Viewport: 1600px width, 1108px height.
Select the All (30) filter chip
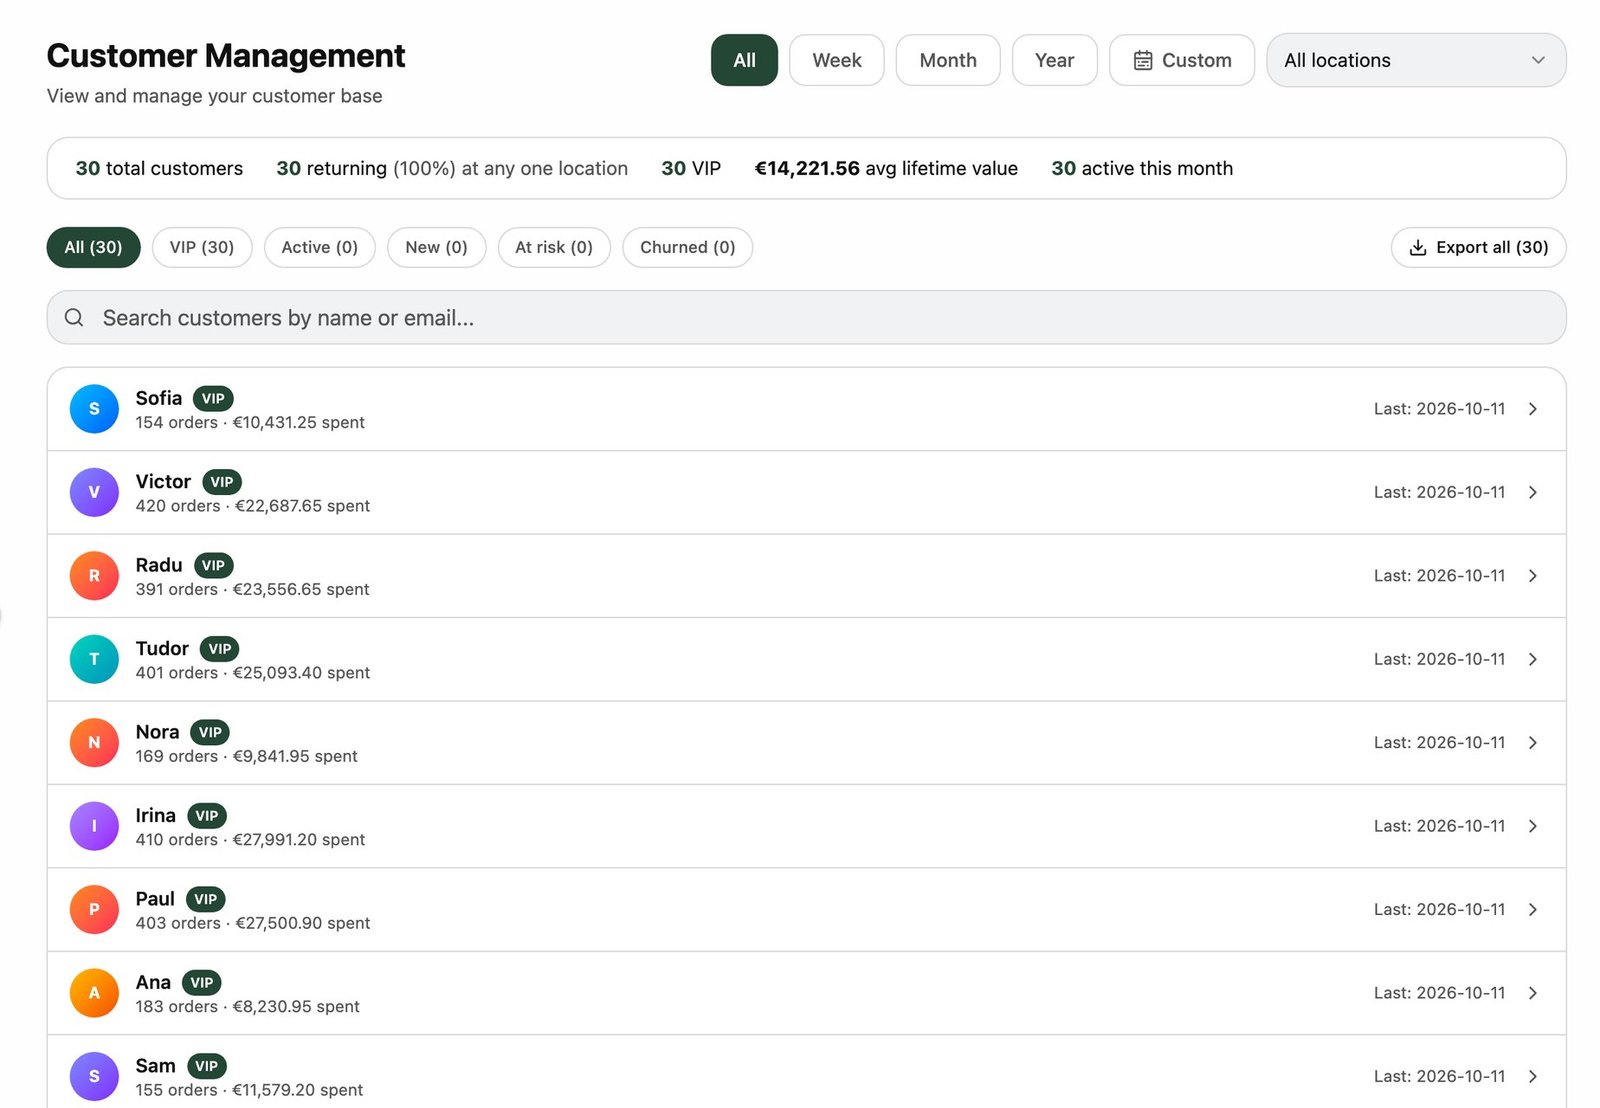93,247
